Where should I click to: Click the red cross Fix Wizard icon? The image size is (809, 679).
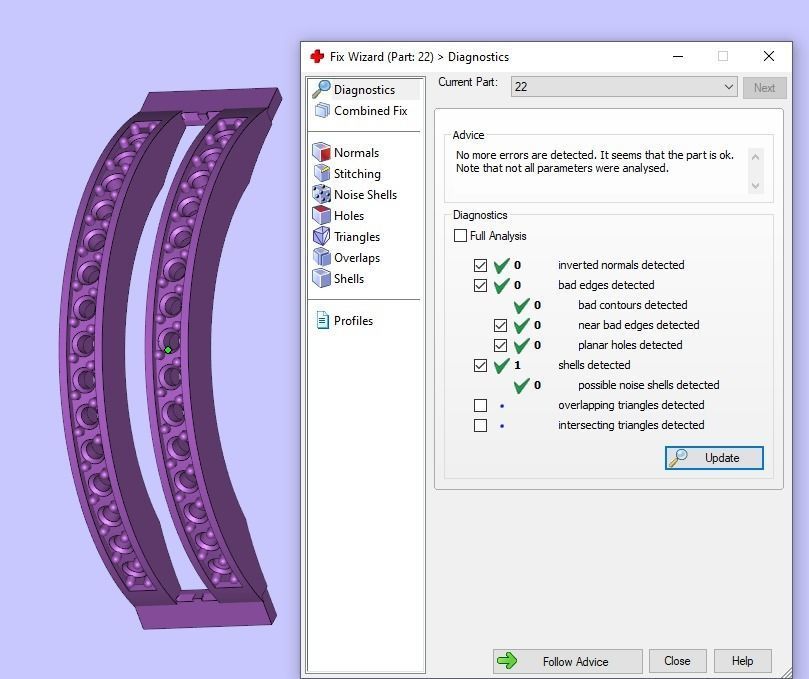(x=317, y=56)
